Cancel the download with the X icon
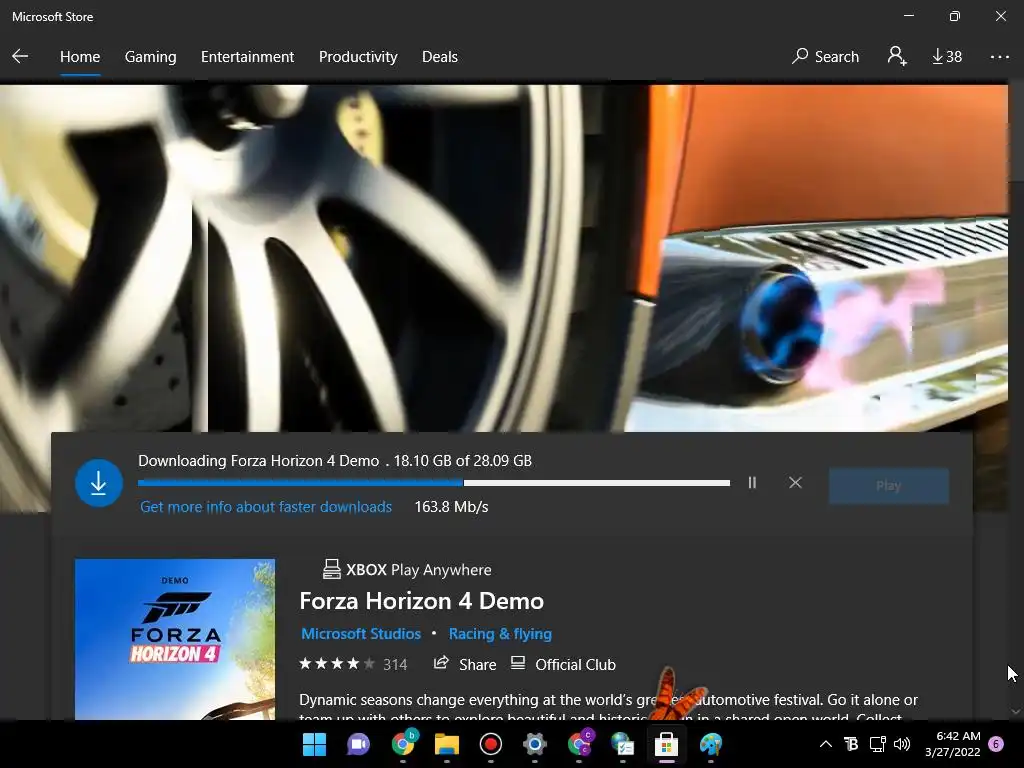This screenshot has width=1024, height=768. coord(795,483)
